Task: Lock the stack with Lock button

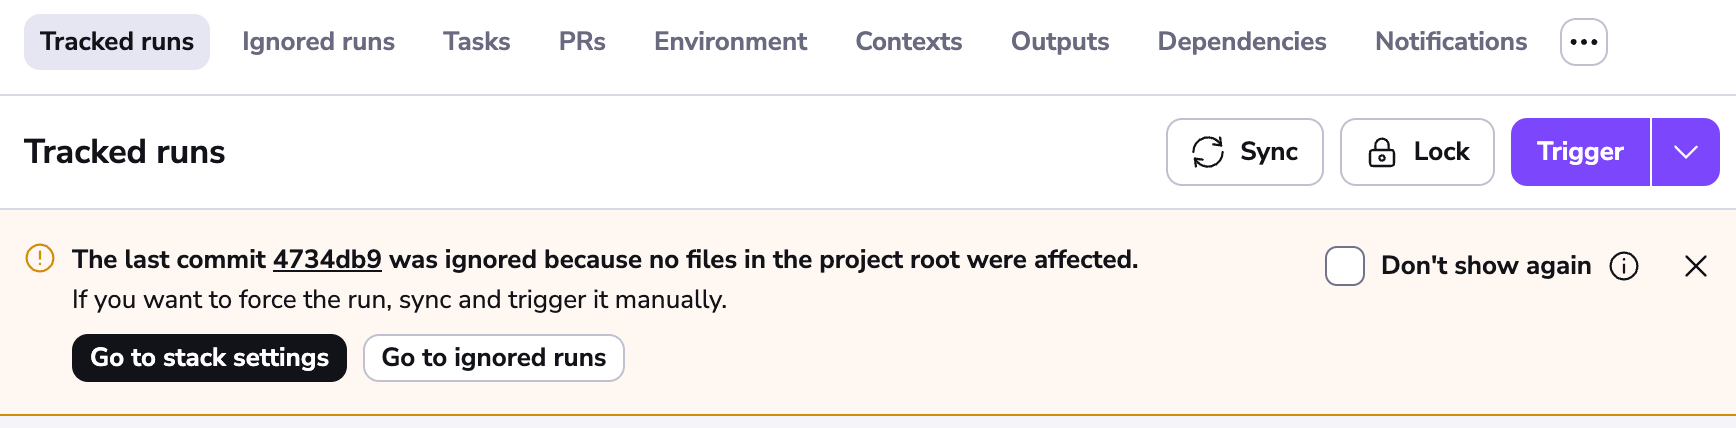Action: tap(1417, 152)
